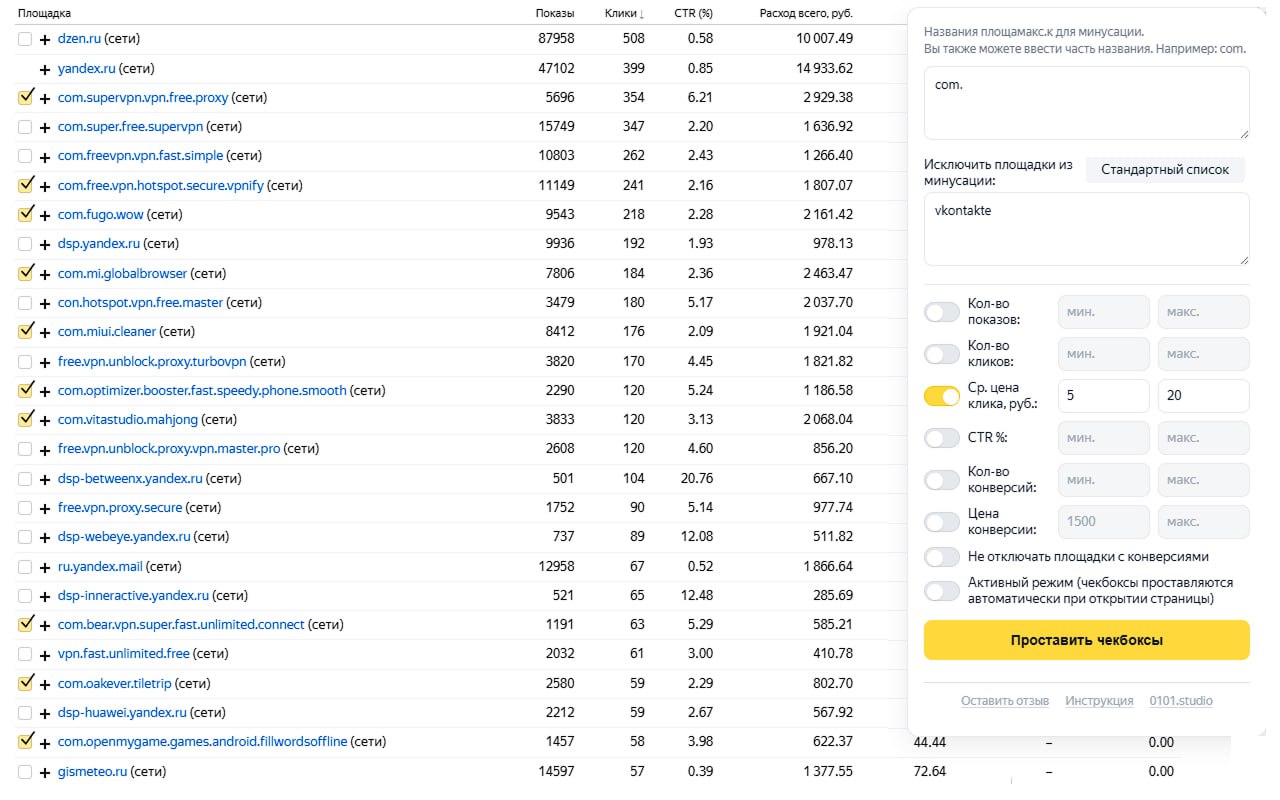Image resolution: width=1280 pixels, height=800 pixels.
Task: Expand com.fugo.wow row details
Action: [44, 215]
